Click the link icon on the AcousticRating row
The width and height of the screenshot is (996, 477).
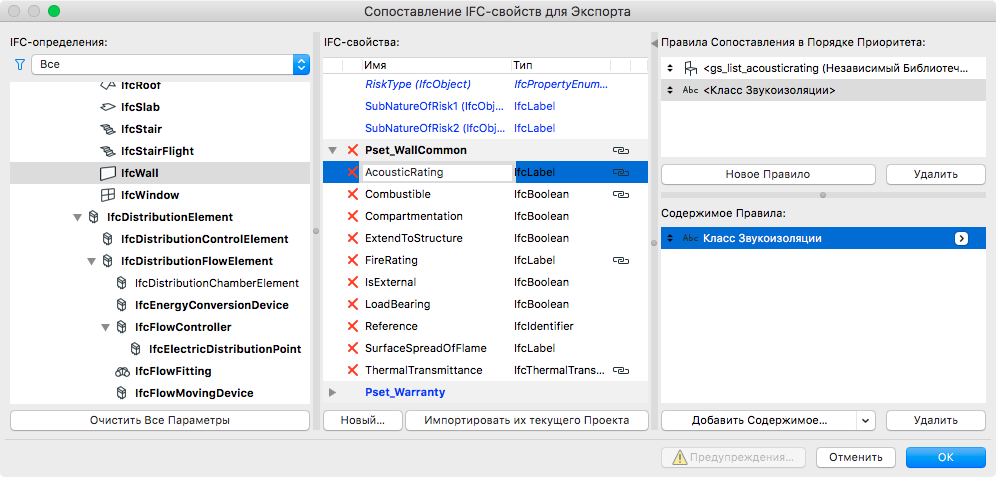coord(620,172)
